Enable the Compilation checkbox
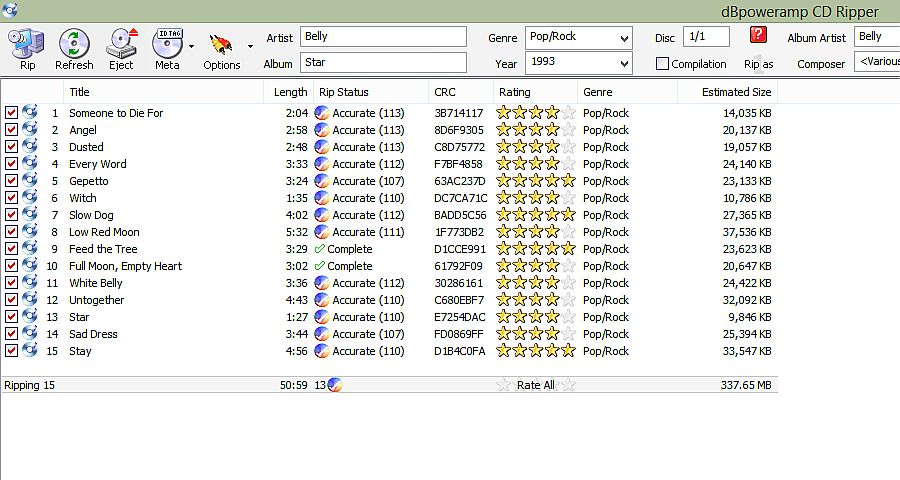Screen dimensions: 900x480 click(662, 64)
